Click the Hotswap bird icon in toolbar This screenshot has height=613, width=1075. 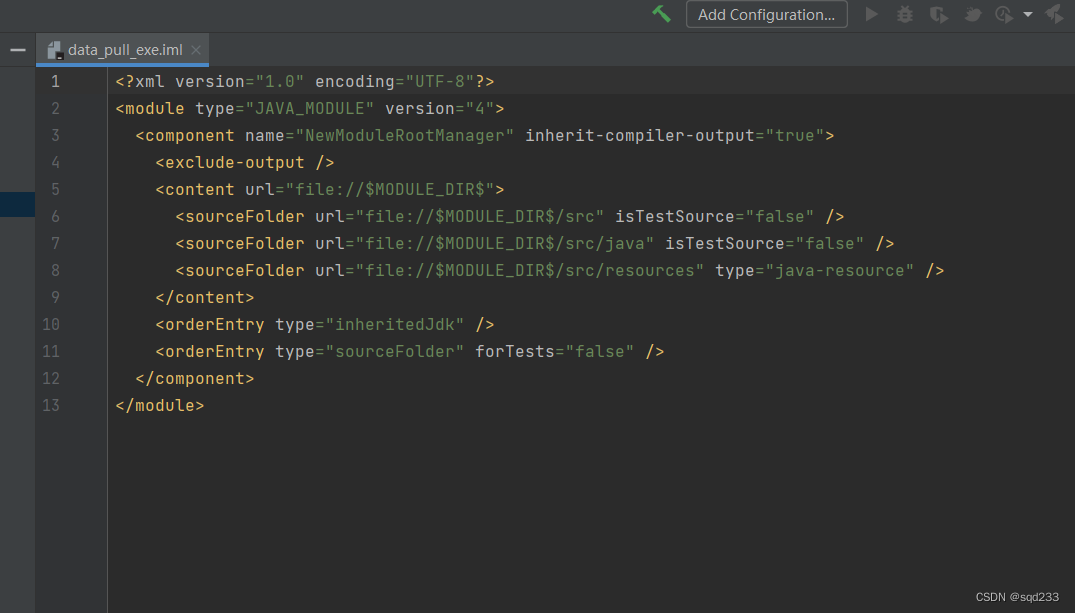tap(972, 14)
